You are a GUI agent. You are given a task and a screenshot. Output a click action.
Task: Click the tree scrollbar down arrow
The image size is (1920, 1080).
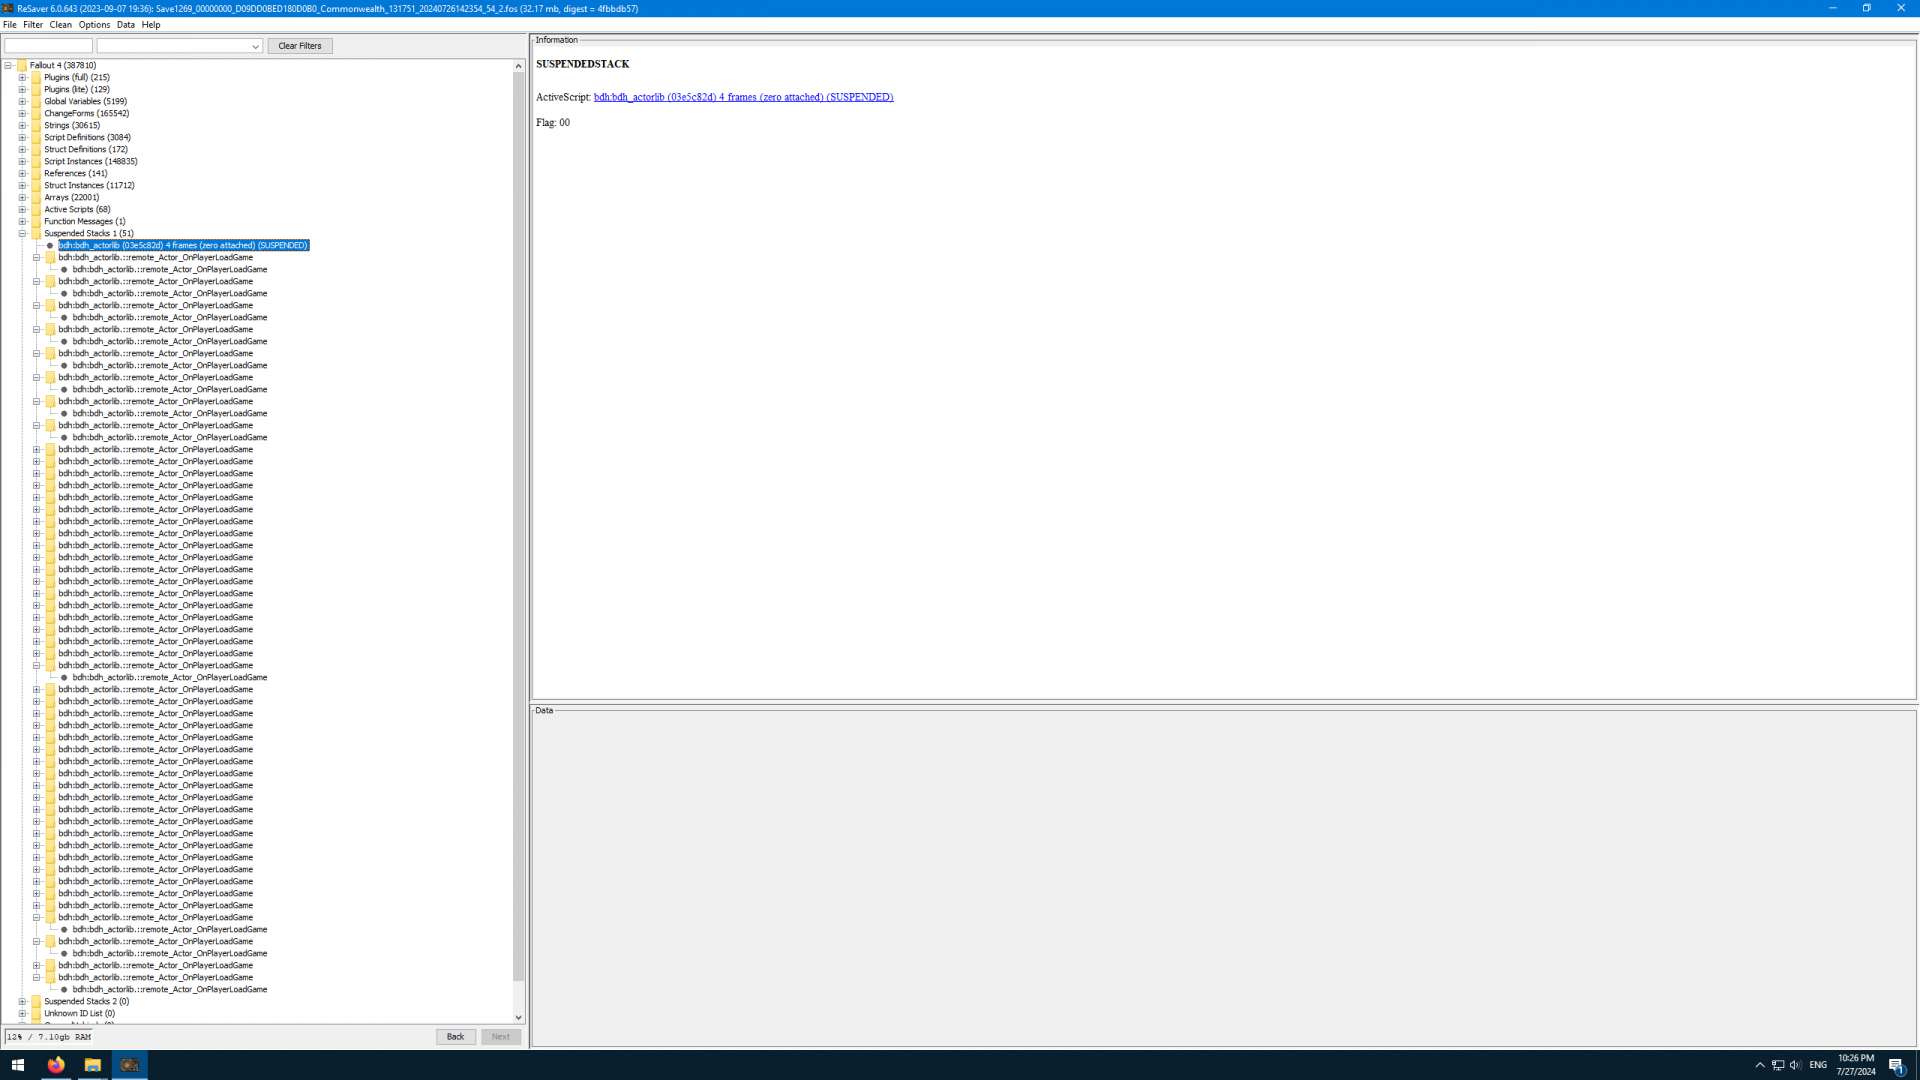click(518, 1017)
